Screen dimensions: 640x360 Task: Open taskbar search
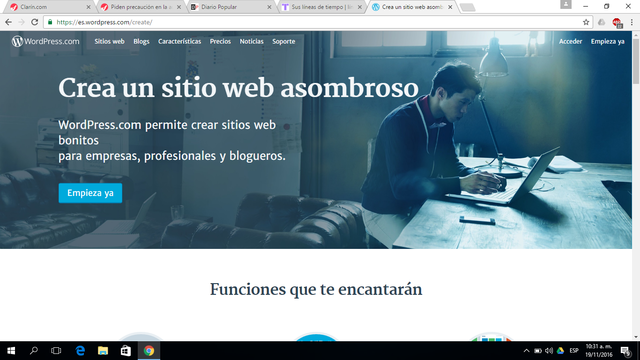[34, 351]
